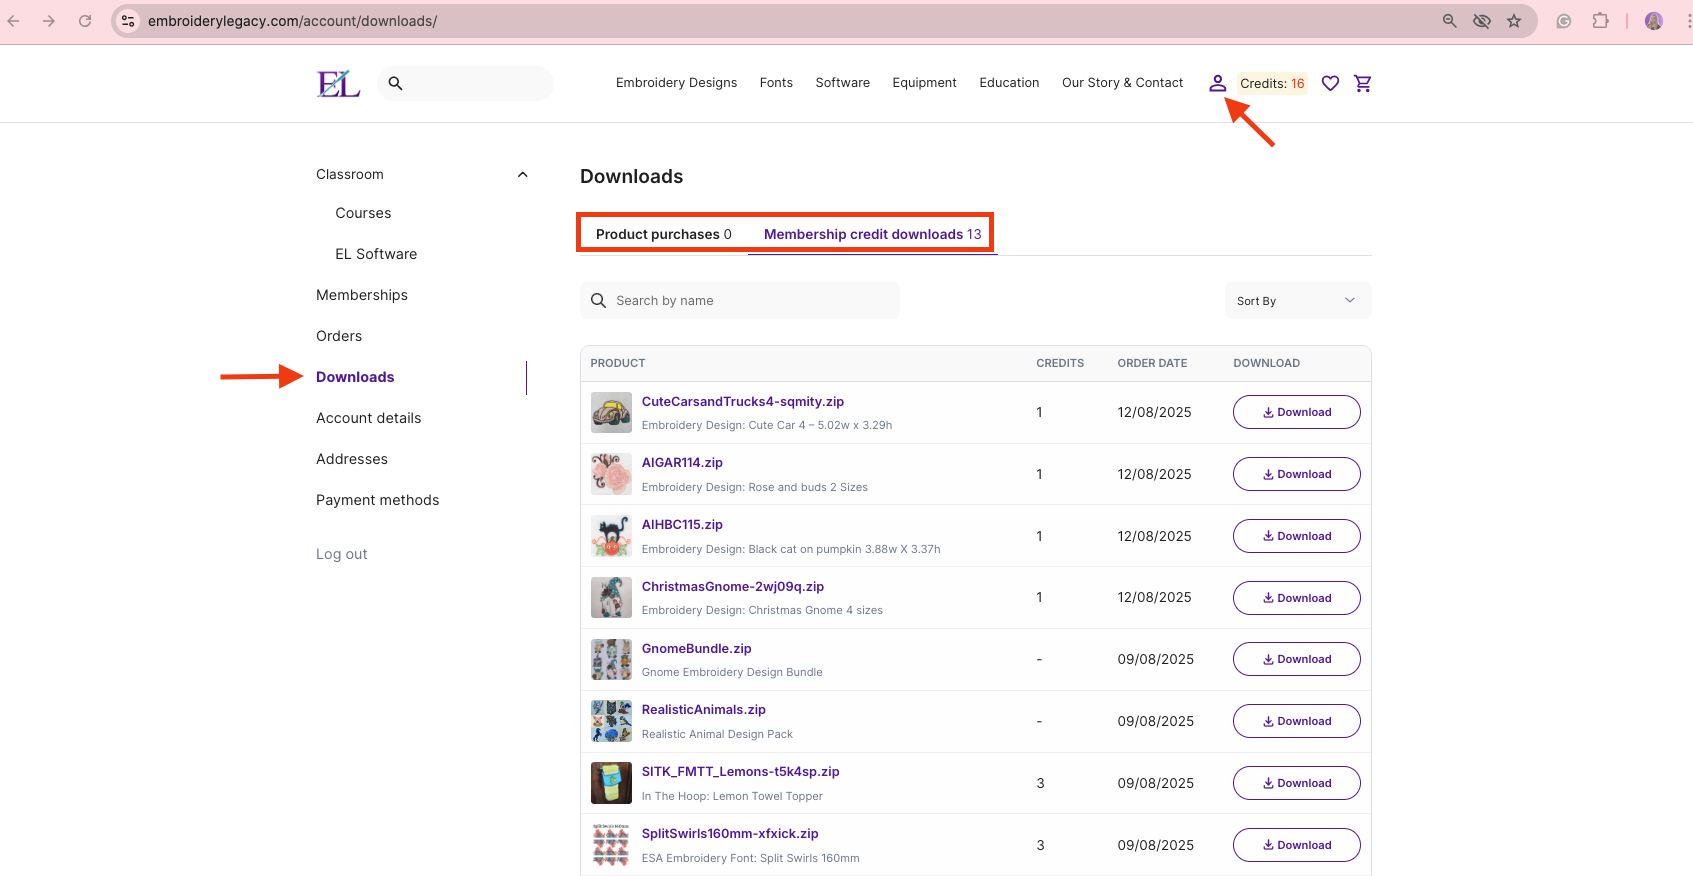
Task: Open the rose AIGAR114 thumbnail
Action: click(x=611, y=474)
